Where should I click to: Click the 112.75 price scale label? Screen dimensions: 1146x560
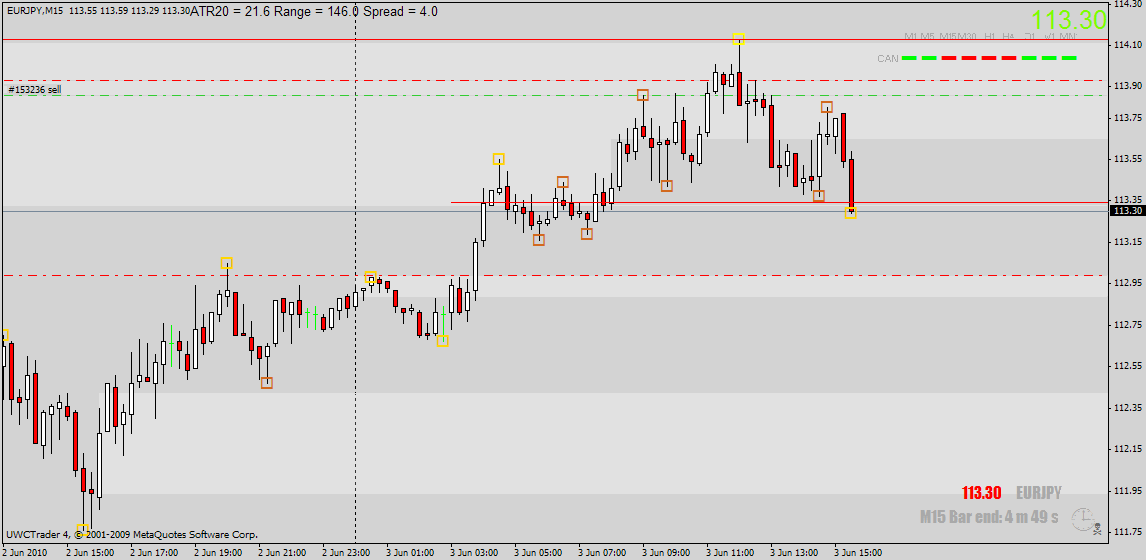[1126, 325]
